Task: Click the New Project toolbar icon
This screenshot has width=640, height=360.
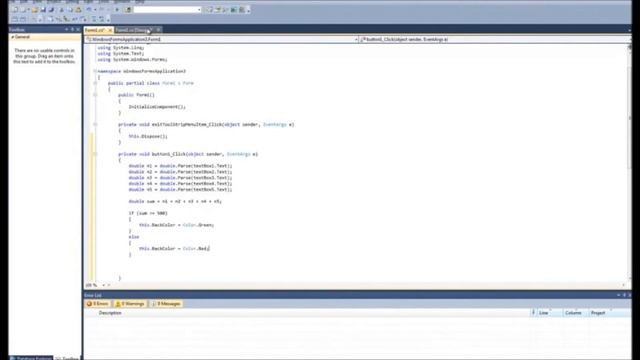Action: (15, 10)
